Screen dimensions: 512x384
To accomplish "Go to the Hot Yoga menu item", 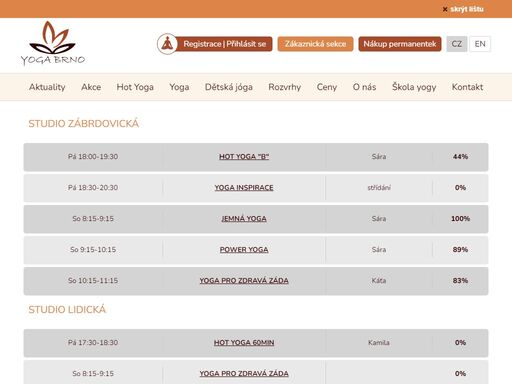I will pyautogui.click(x=135, y=87).
